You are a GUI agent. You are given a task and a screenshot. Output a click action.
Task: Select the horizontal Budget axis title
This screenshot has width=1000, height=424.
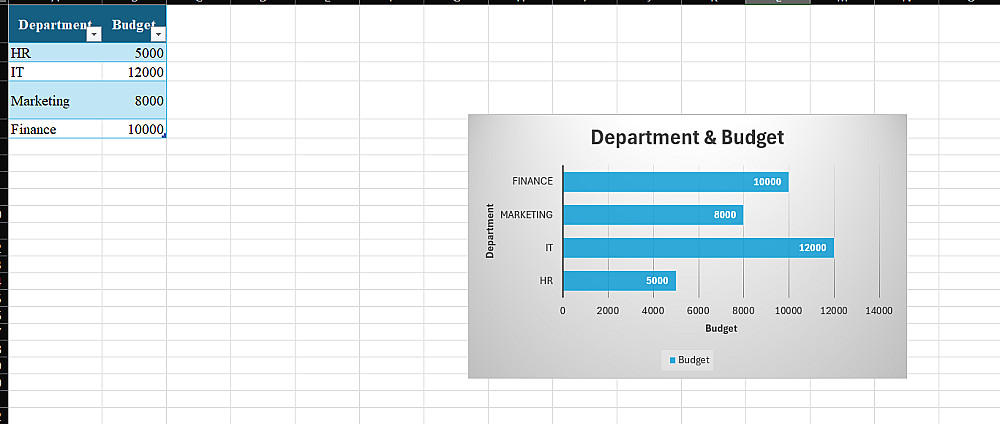(721, 329)
